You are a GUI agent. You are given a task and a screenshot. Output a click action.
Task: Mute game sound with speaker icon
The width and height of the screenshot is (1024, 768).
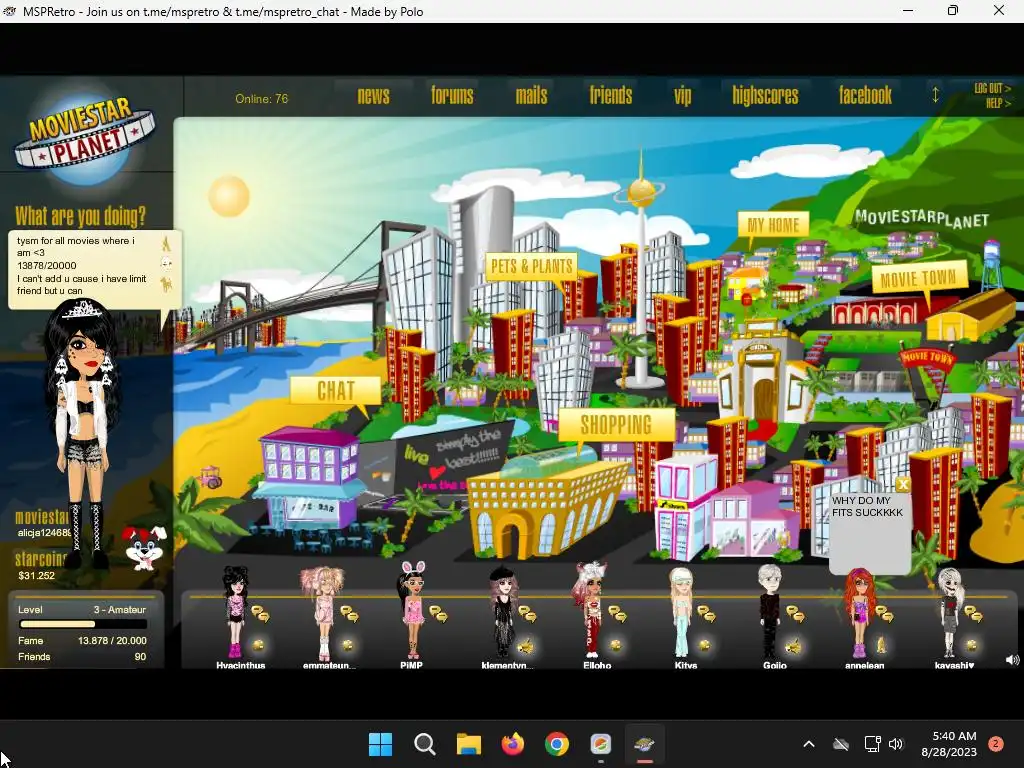click(x=1012, y=660)
